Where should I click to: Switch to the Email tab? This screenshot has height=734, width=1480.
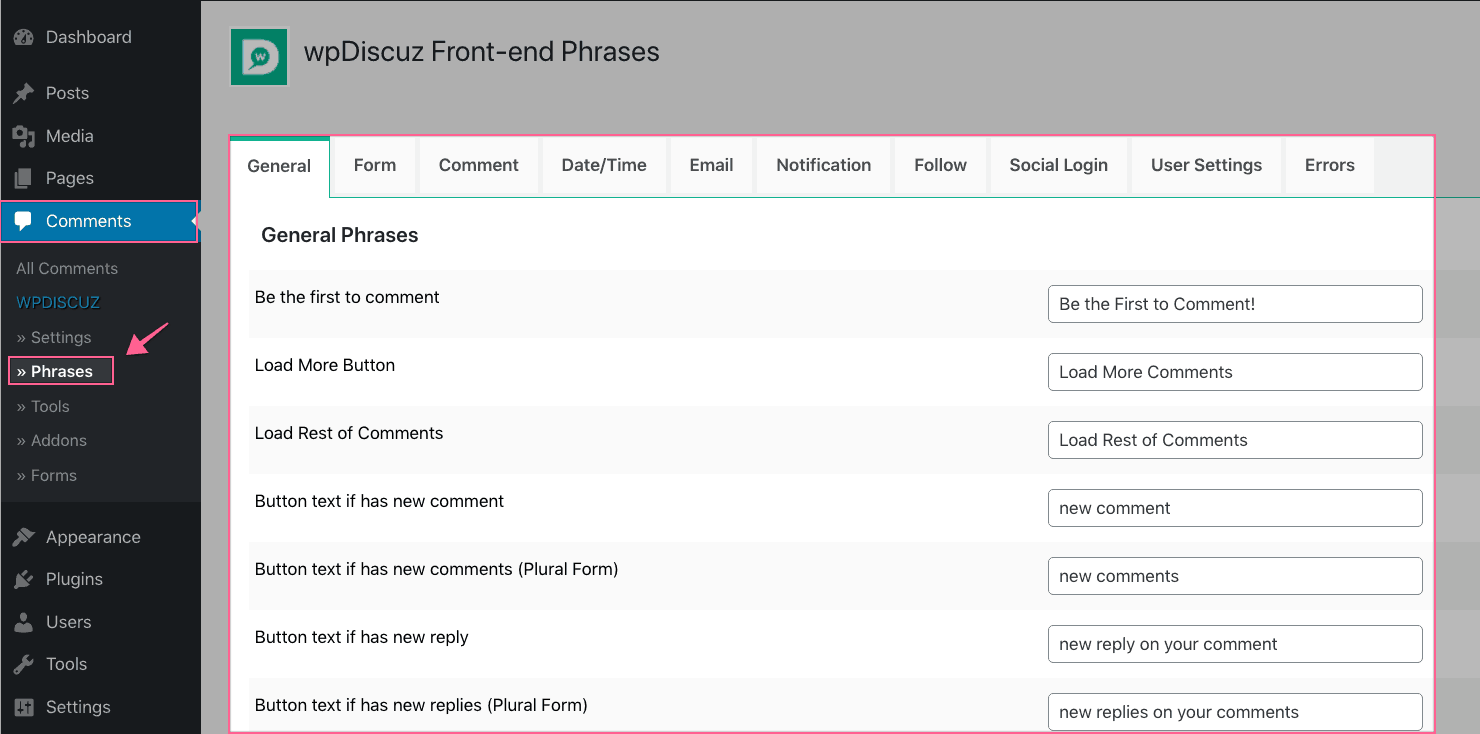point(711,165)
